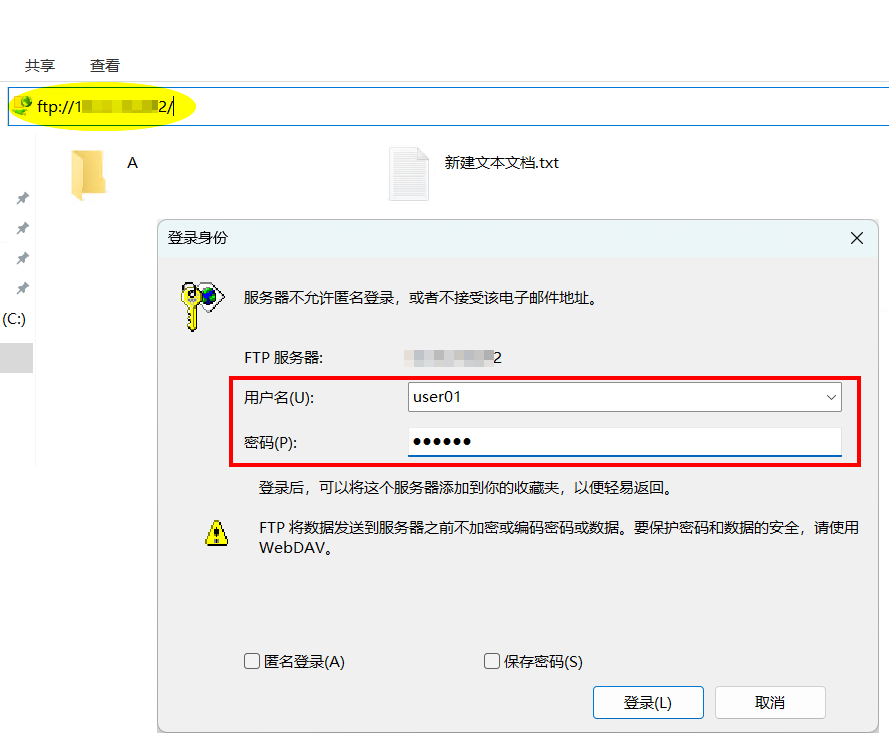
Task: Click the second pin icon in sidebar
Action: [22, 227]
